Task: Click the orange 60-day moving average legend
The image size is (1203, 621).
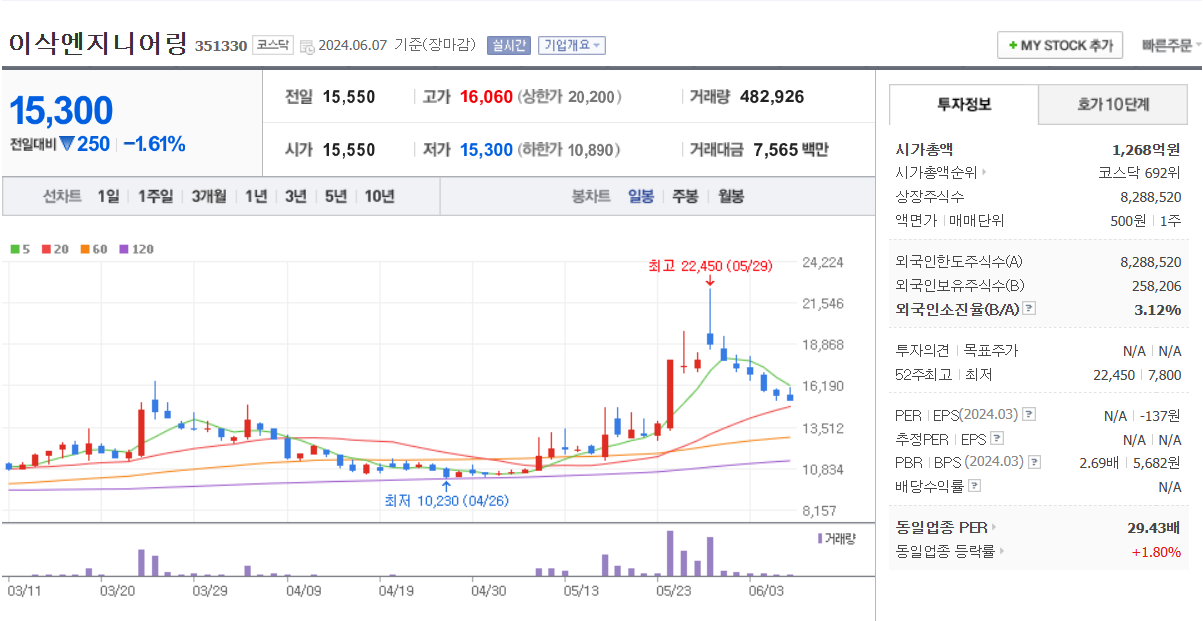Action: (93, 249)
